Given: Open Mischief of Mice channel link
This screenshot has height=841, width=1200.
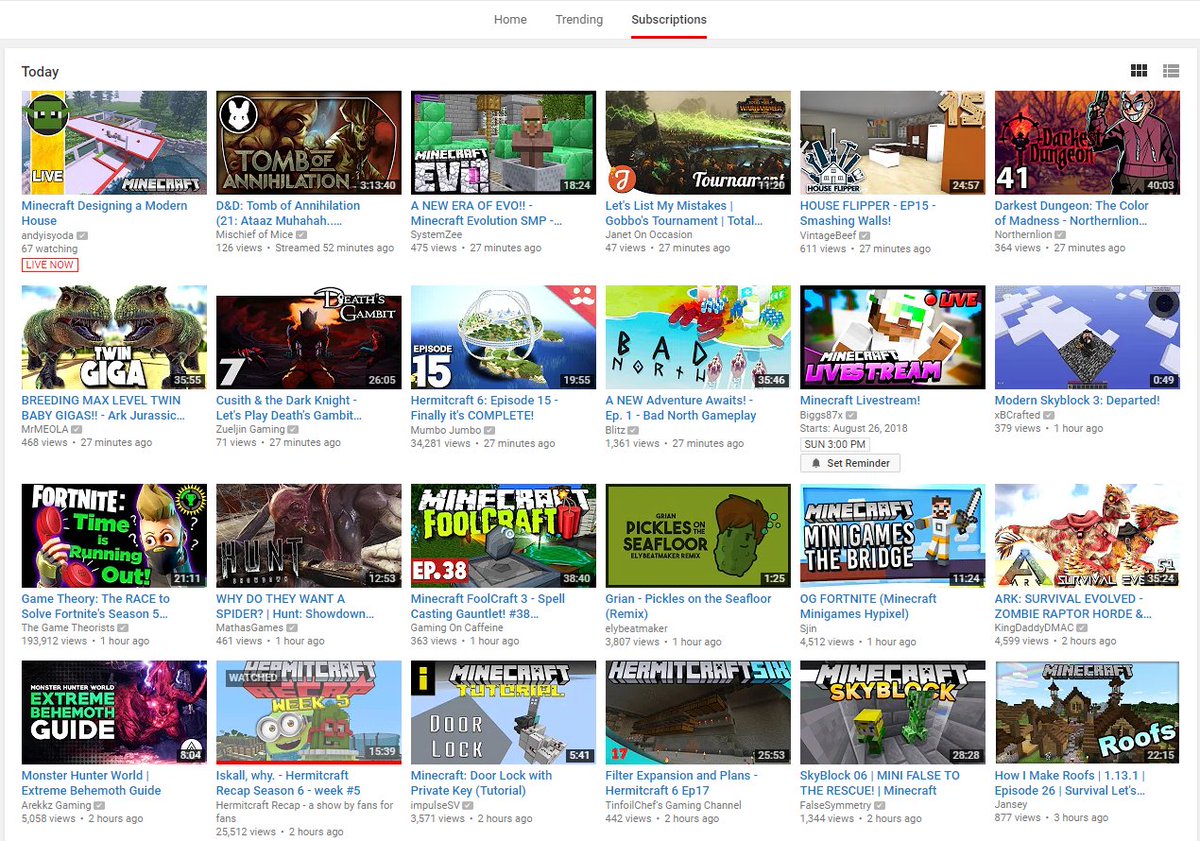Looking at the screenshot, I should coord(254,235).
